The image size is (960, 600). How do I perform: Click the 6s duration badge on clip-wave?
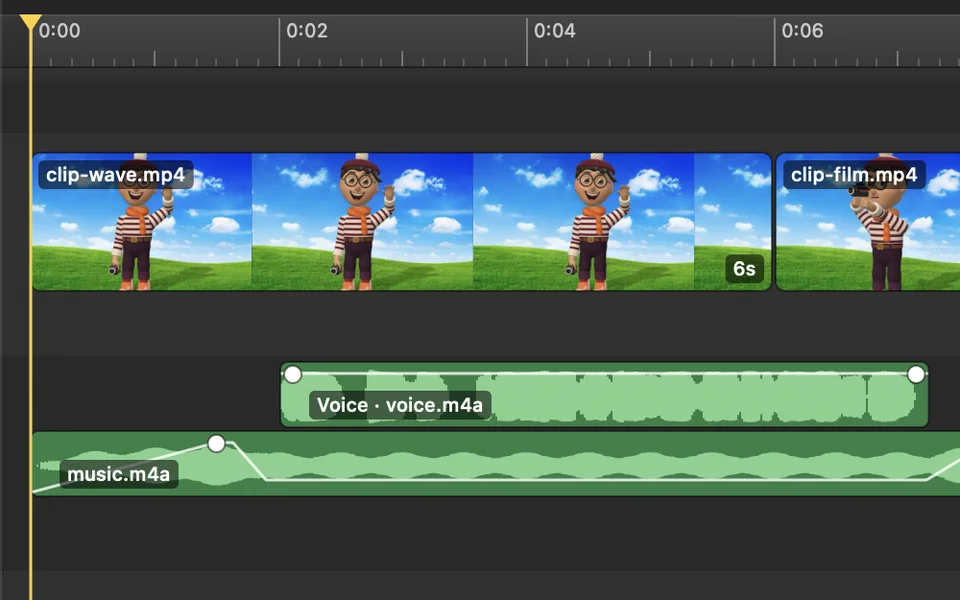(x=744, y=269)
